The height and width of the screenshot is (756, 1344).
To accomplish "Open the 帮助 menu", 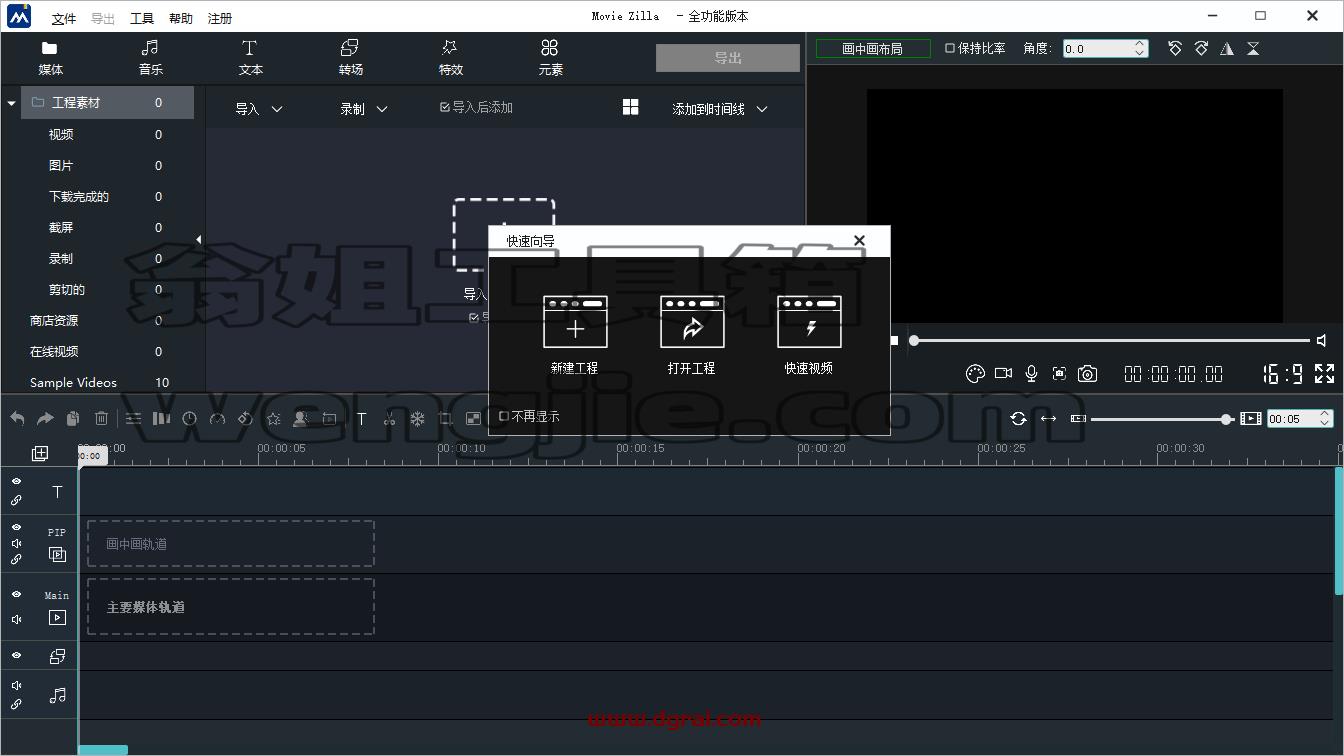I will 181,18.
